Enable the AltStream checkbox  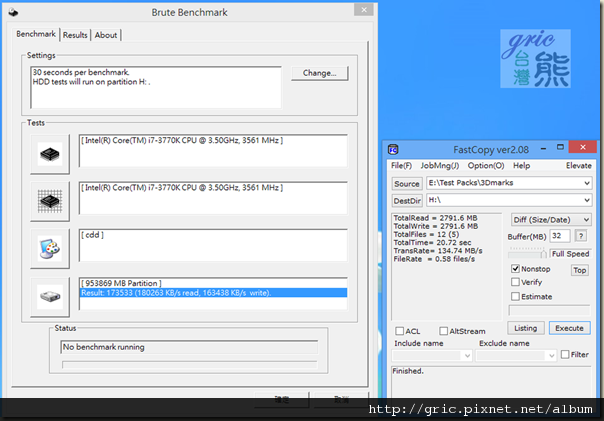(x=443, y=331)
